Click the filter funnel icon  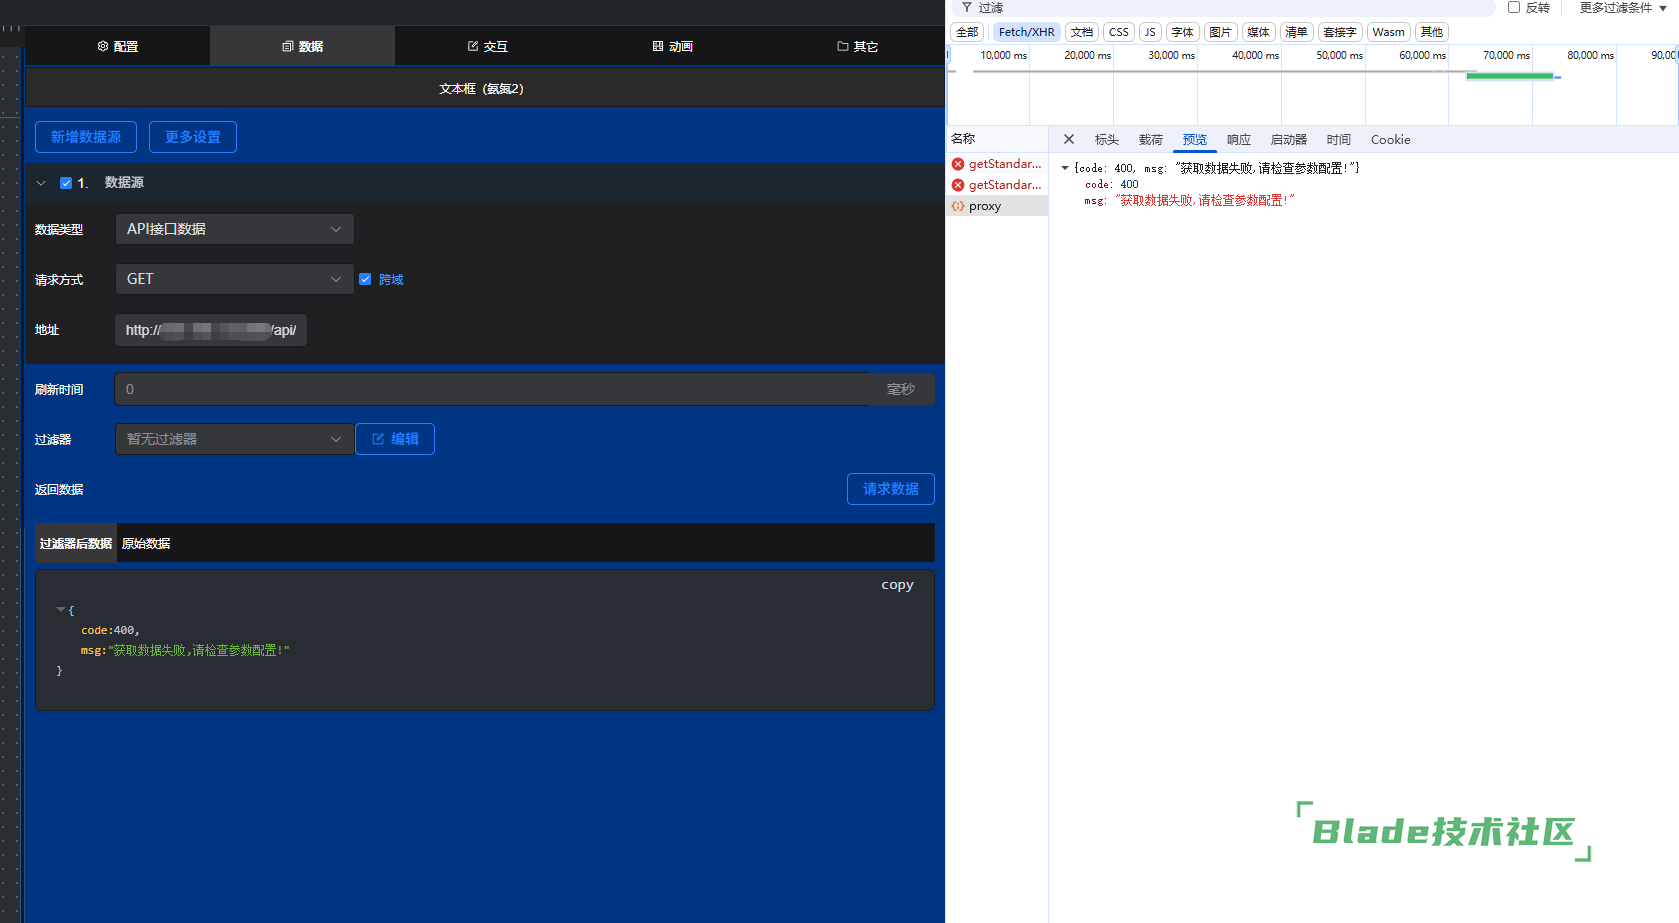pyautogui.click(x=967, y=8)
